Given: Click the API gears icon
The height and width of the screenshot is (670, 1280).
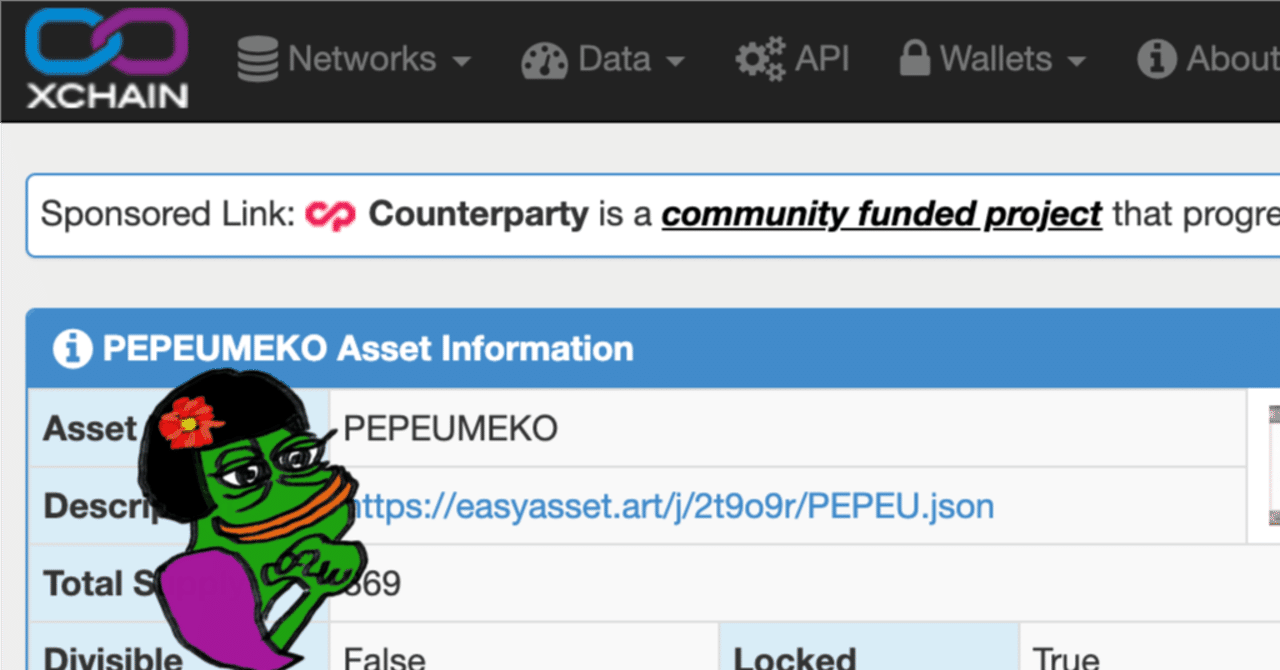Looking at the screenshot, I should pyautogui.click(x=760, y=59).
